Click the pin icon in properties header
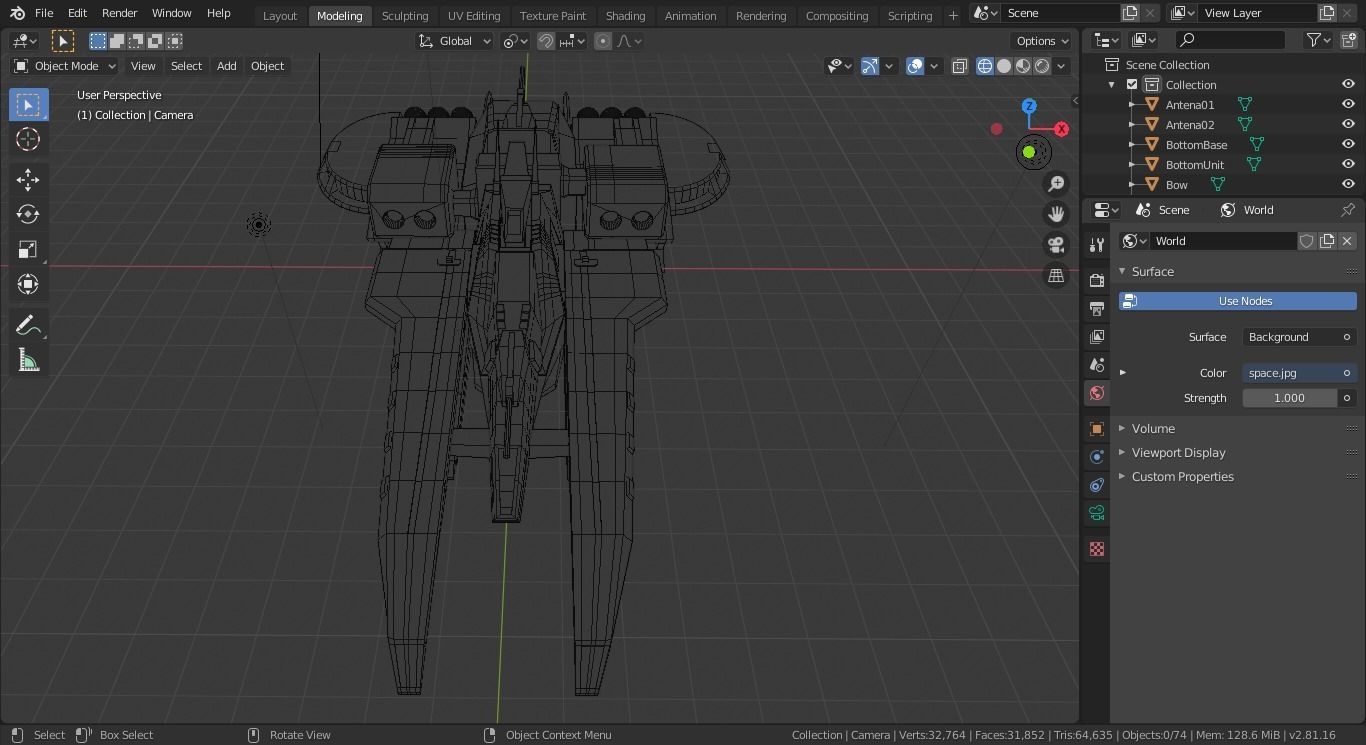 pyautogui.click(x=1348, y=210)
